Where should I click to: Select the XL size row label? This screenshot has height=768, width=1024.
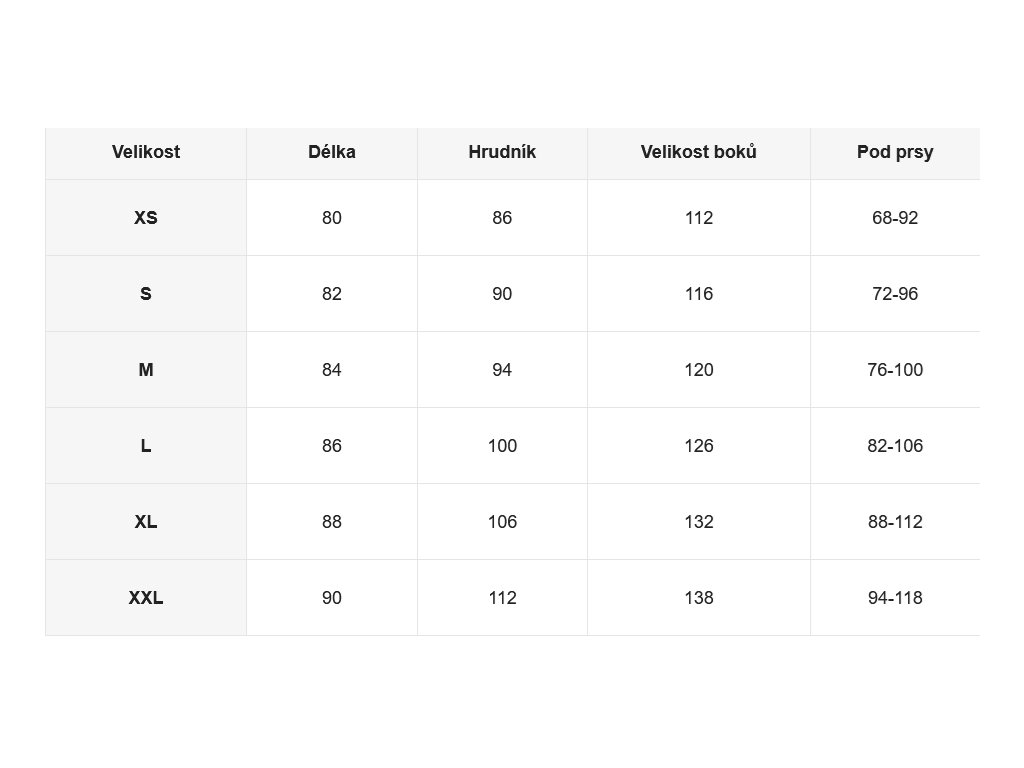pyautogui.click(x=146, y=522)
